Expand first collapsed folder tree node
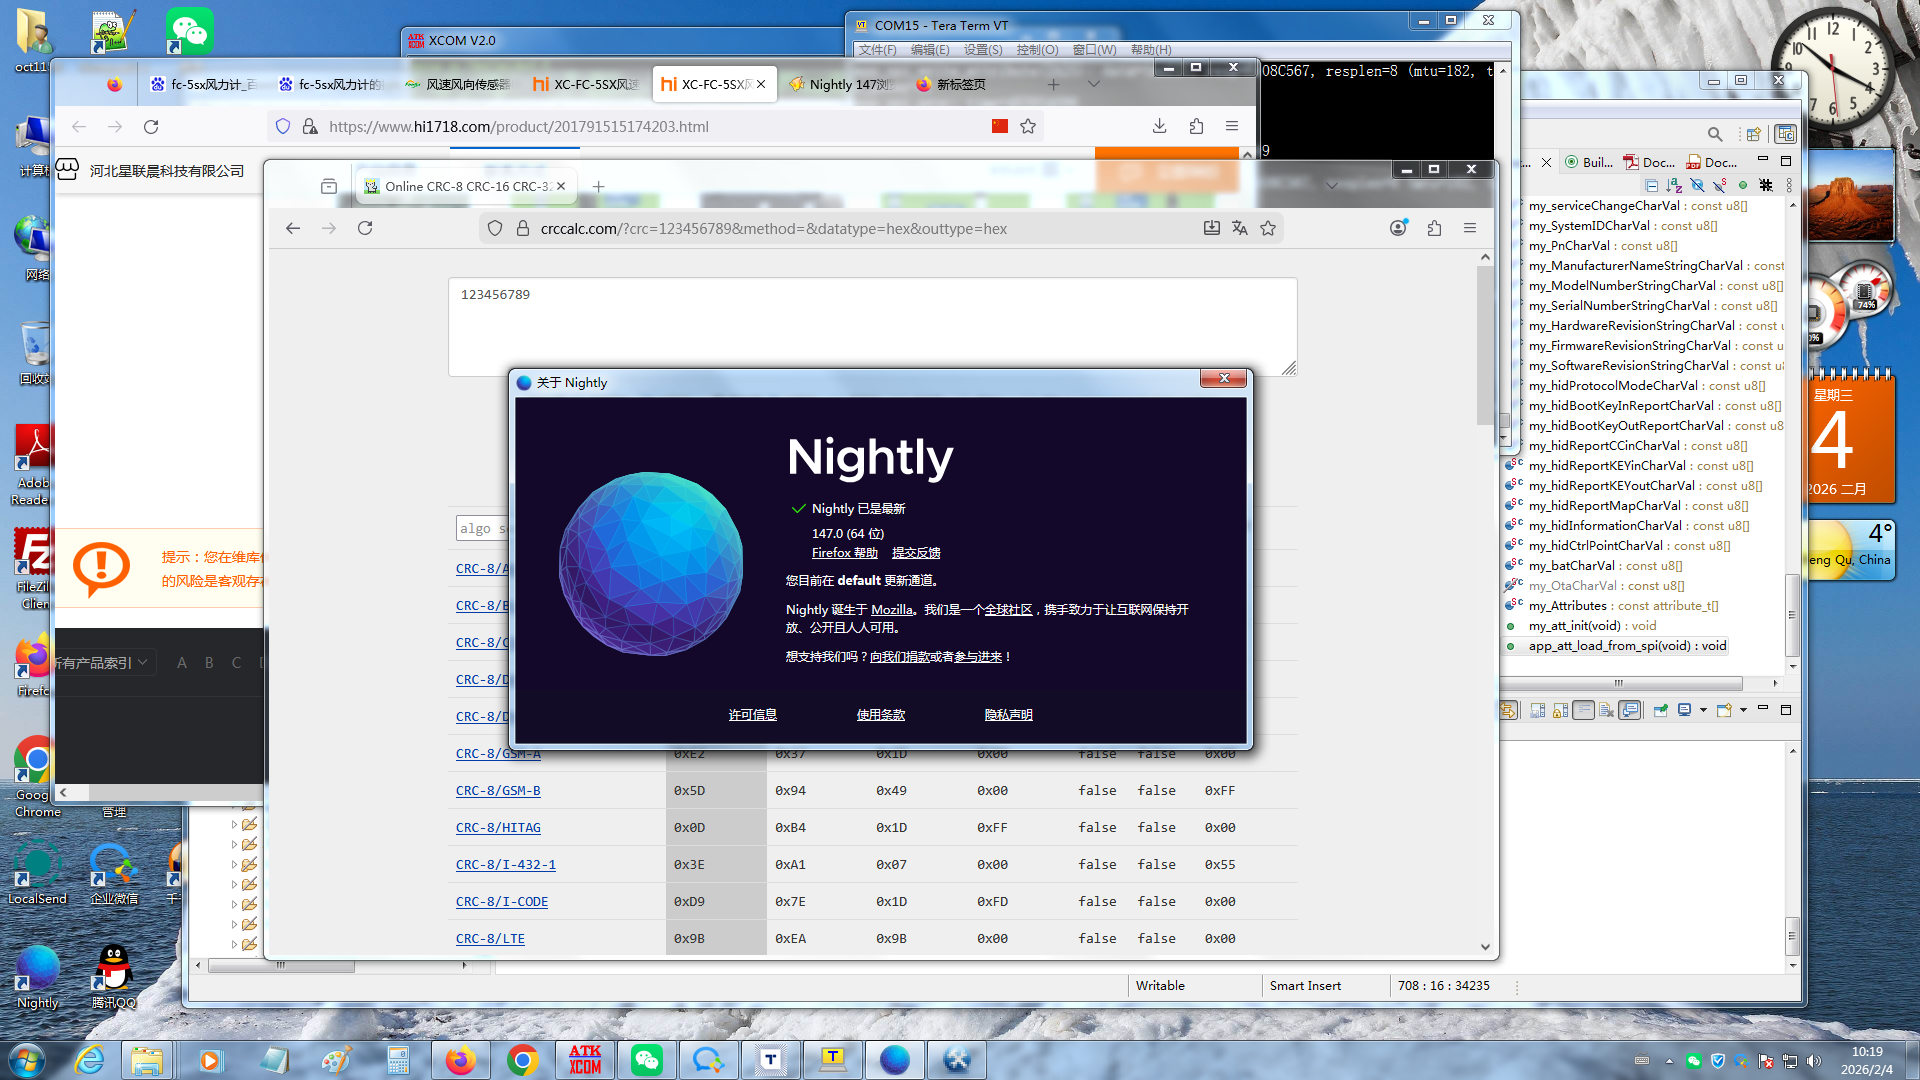 pos(234,825)
